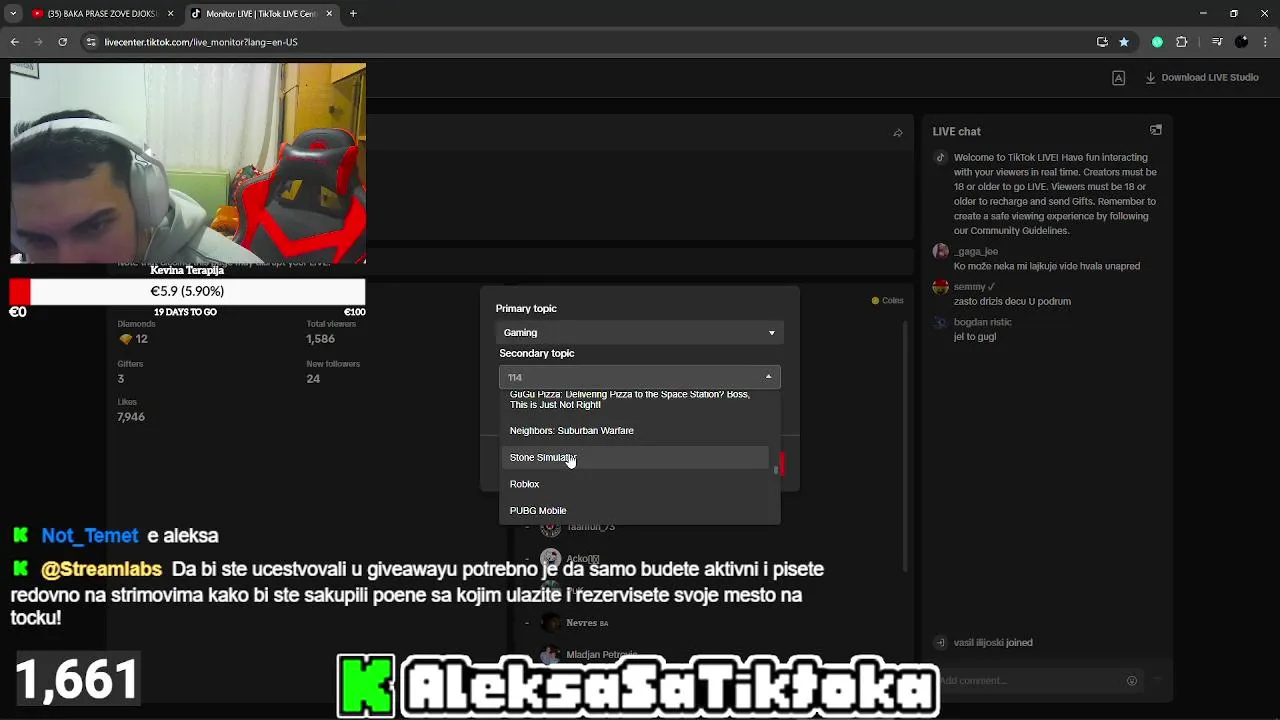The width and height of the screenshot is (1280, 720).
Task: Click the Total viewers 1,586 value
Action: pos(320,339)
